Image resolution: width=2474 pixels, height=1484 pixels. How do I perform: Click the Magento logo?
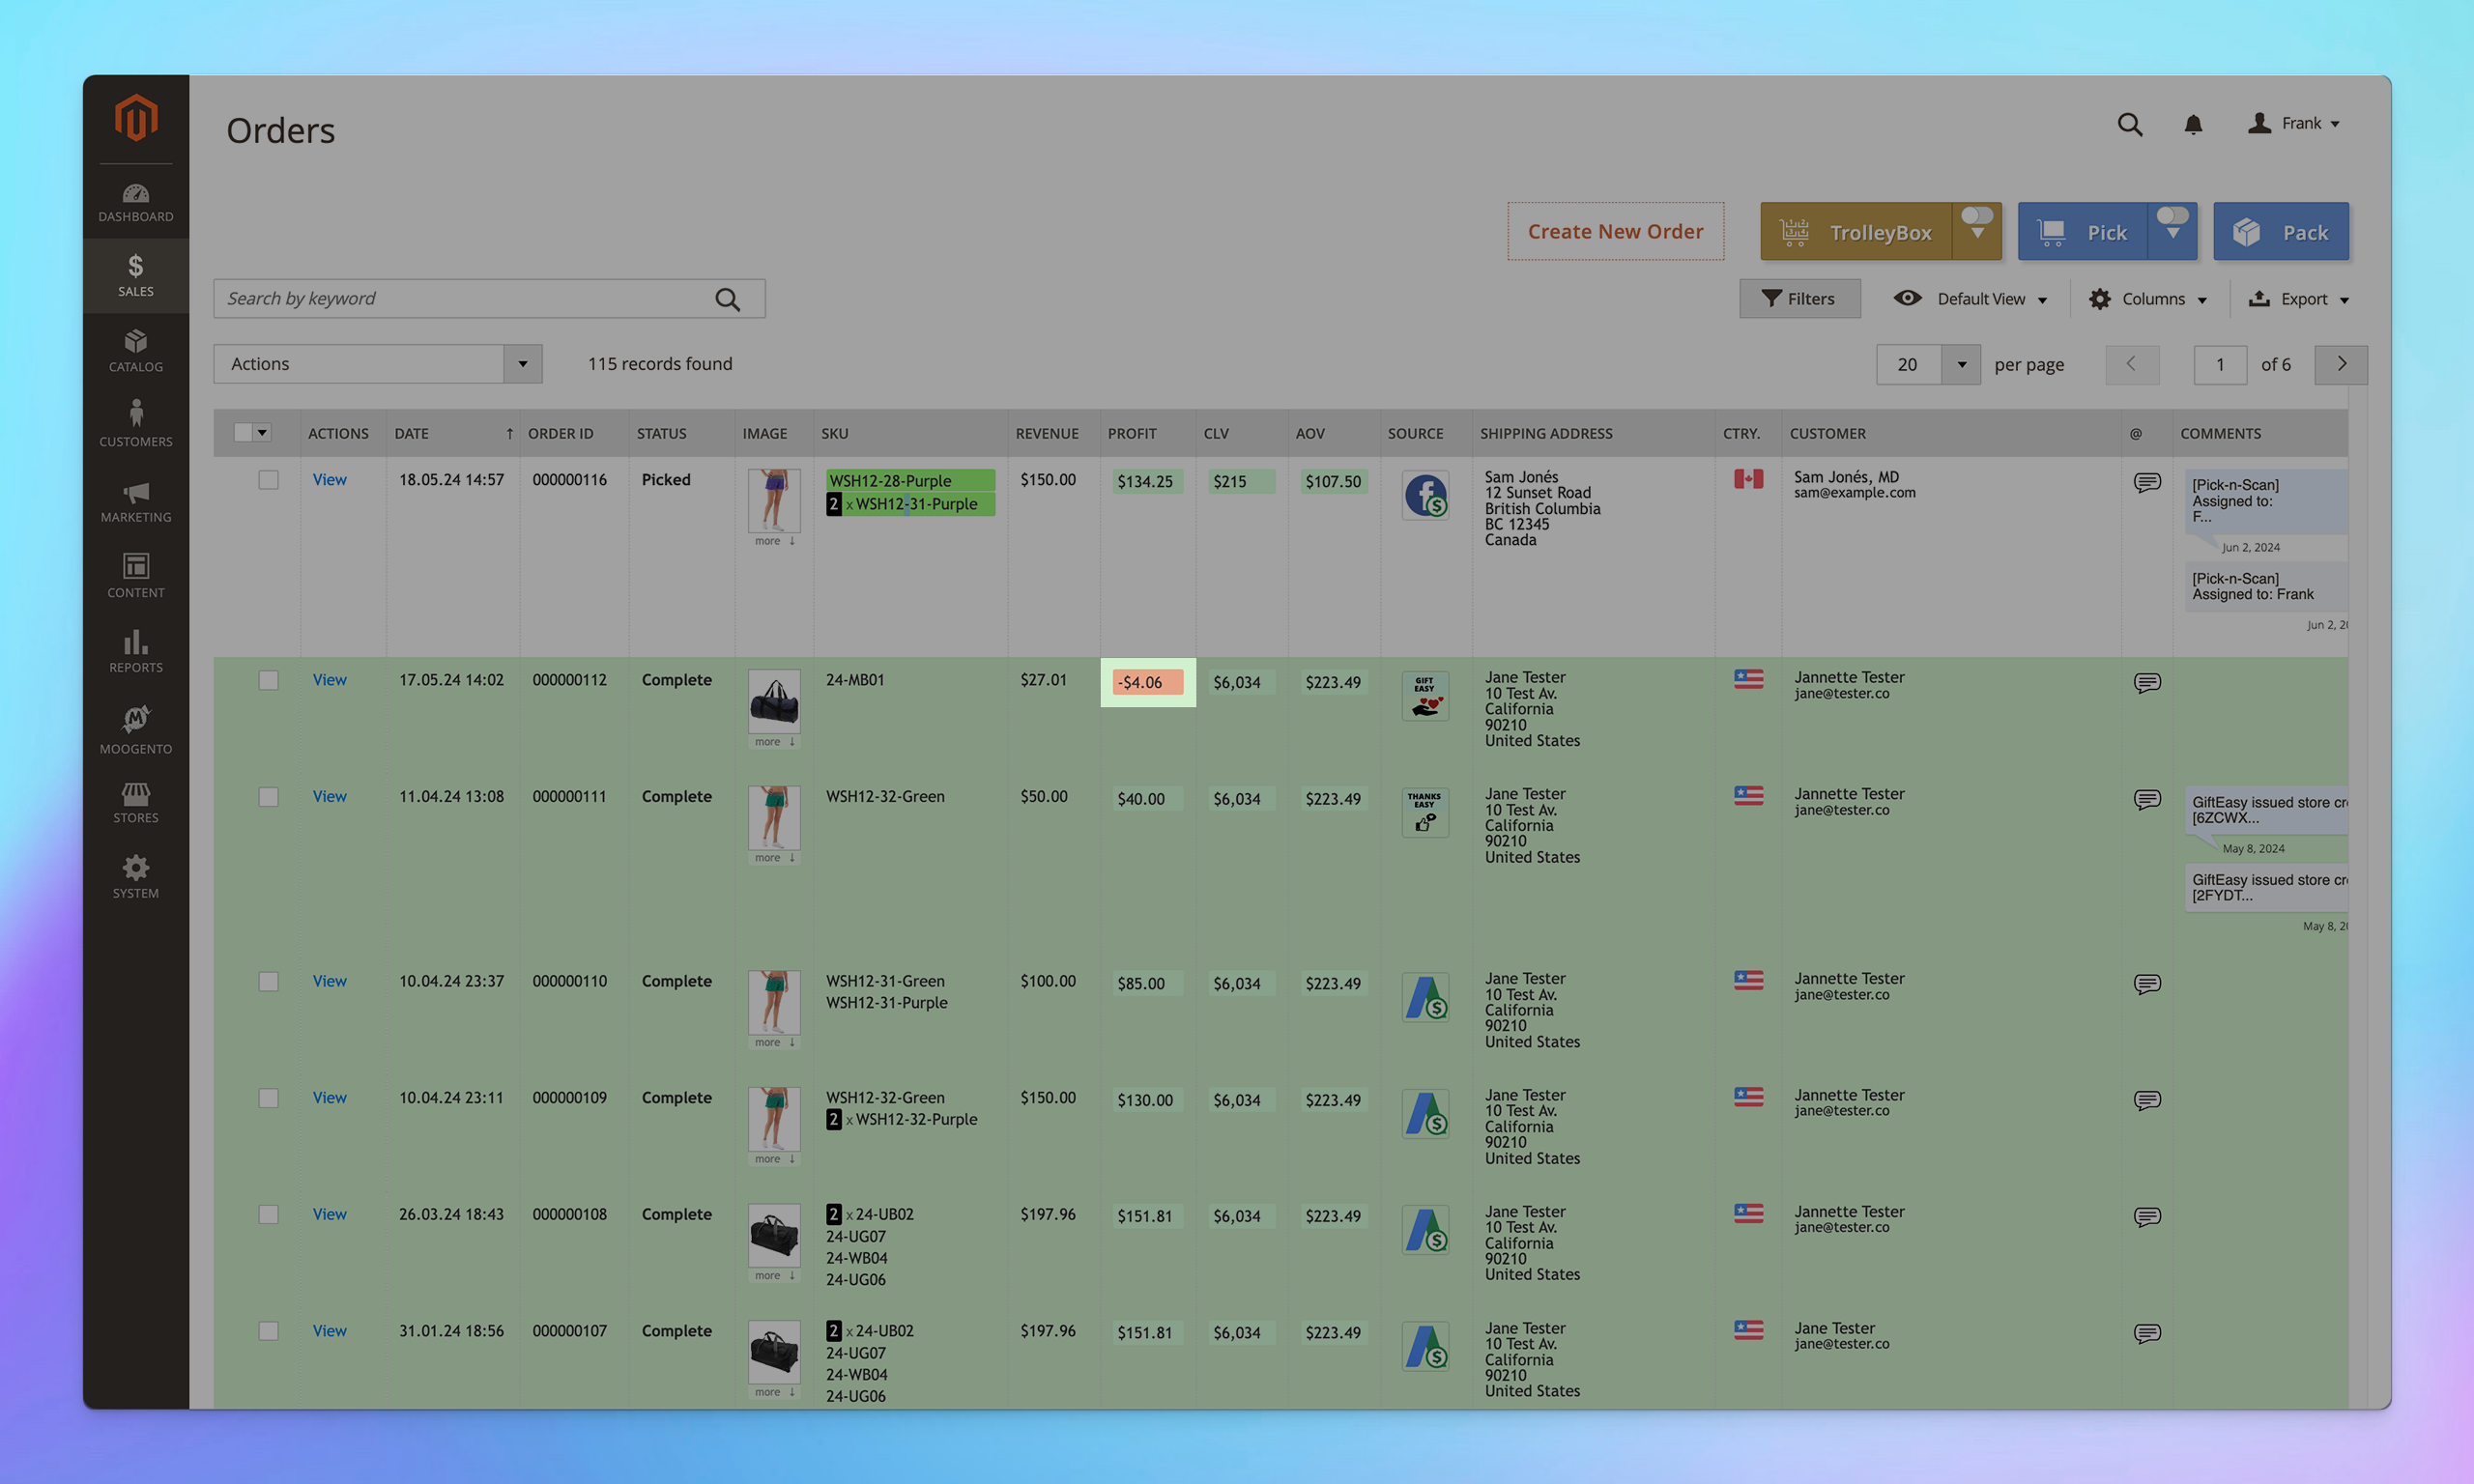coord(136,118)
